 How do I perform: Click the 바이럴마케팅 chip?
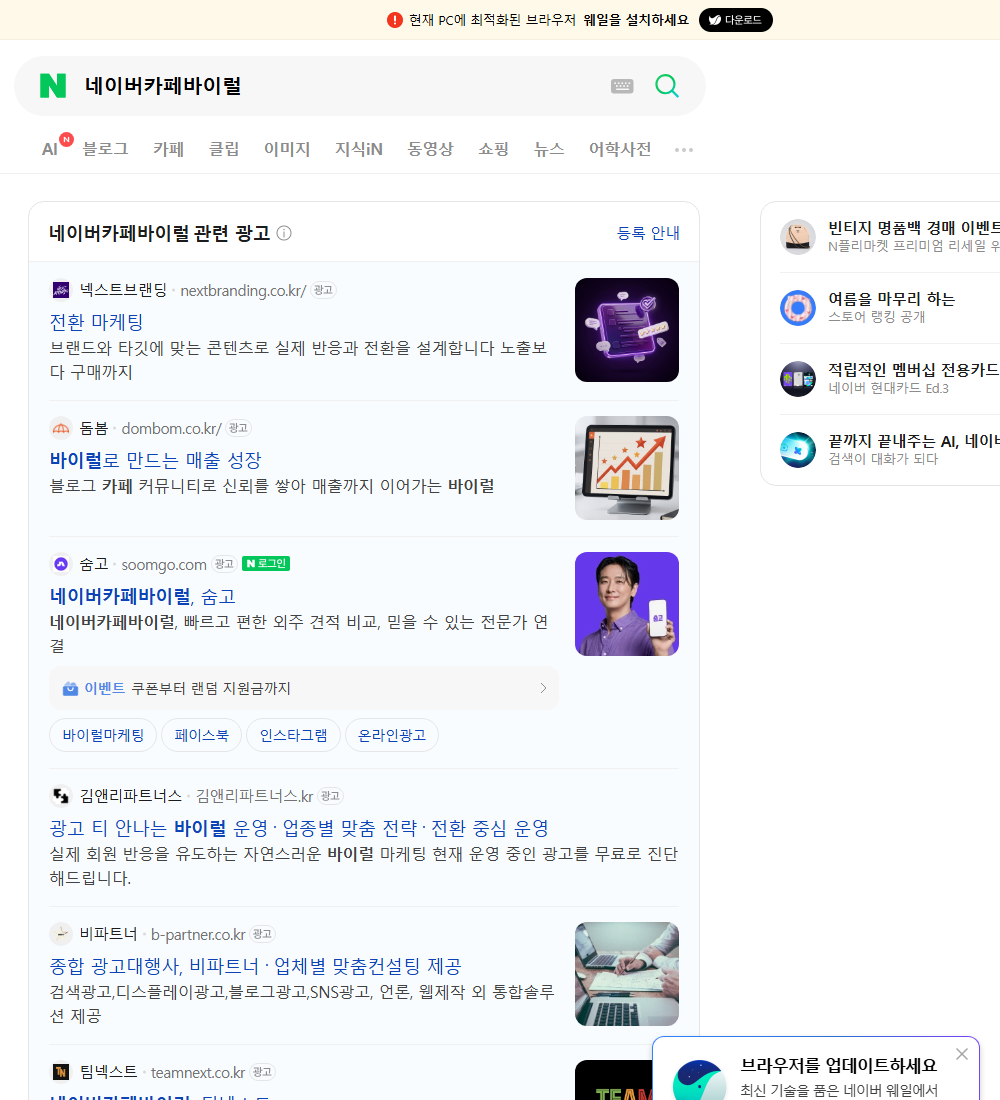pyautogui.click(x=103, y=735)
